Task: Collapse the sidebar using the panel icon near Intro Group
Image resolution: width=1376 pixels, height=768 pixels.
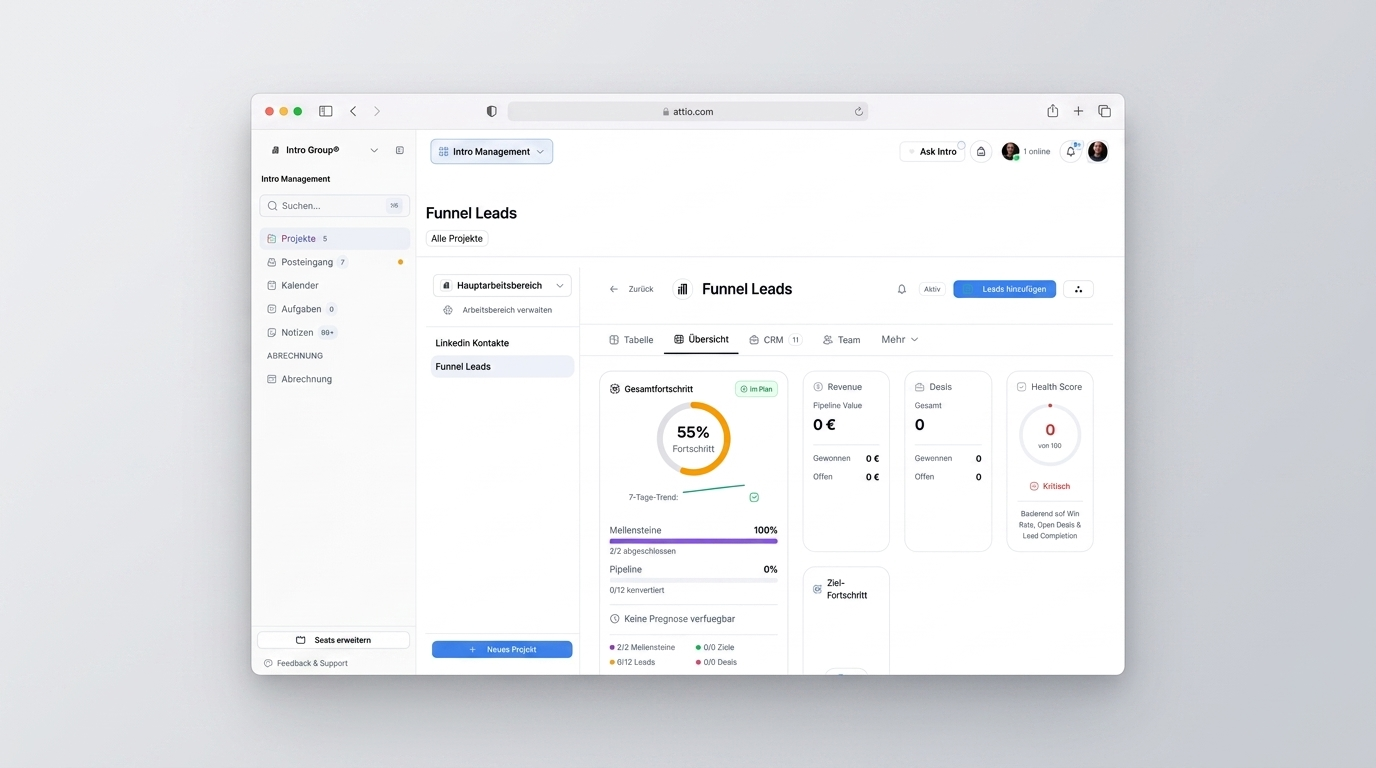Action: pyautogui.click(x=399, y=150)
